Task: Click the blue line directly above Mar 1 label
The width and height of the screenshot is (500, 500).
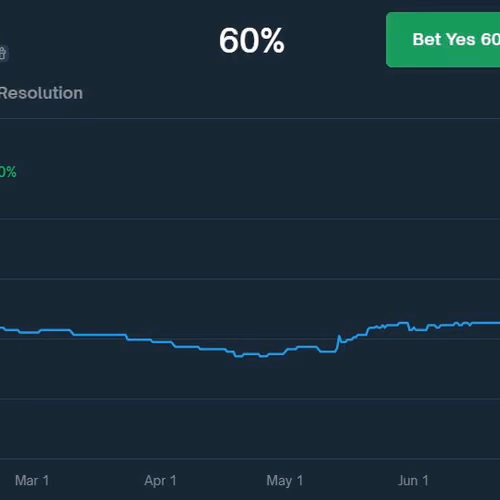Action: [32, 332]
